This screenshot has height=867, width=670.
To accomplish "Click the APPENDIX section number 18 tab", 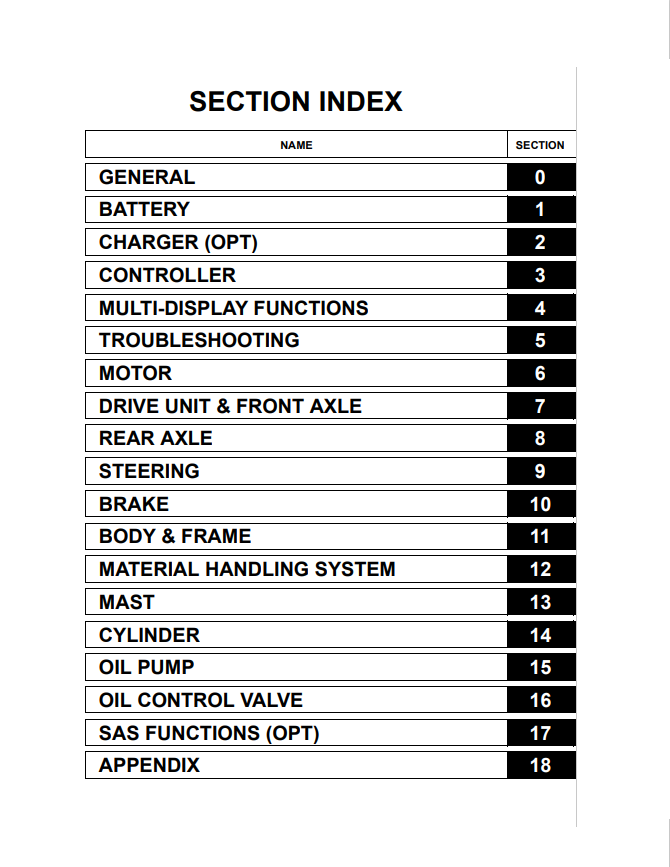I will [540, 766].
